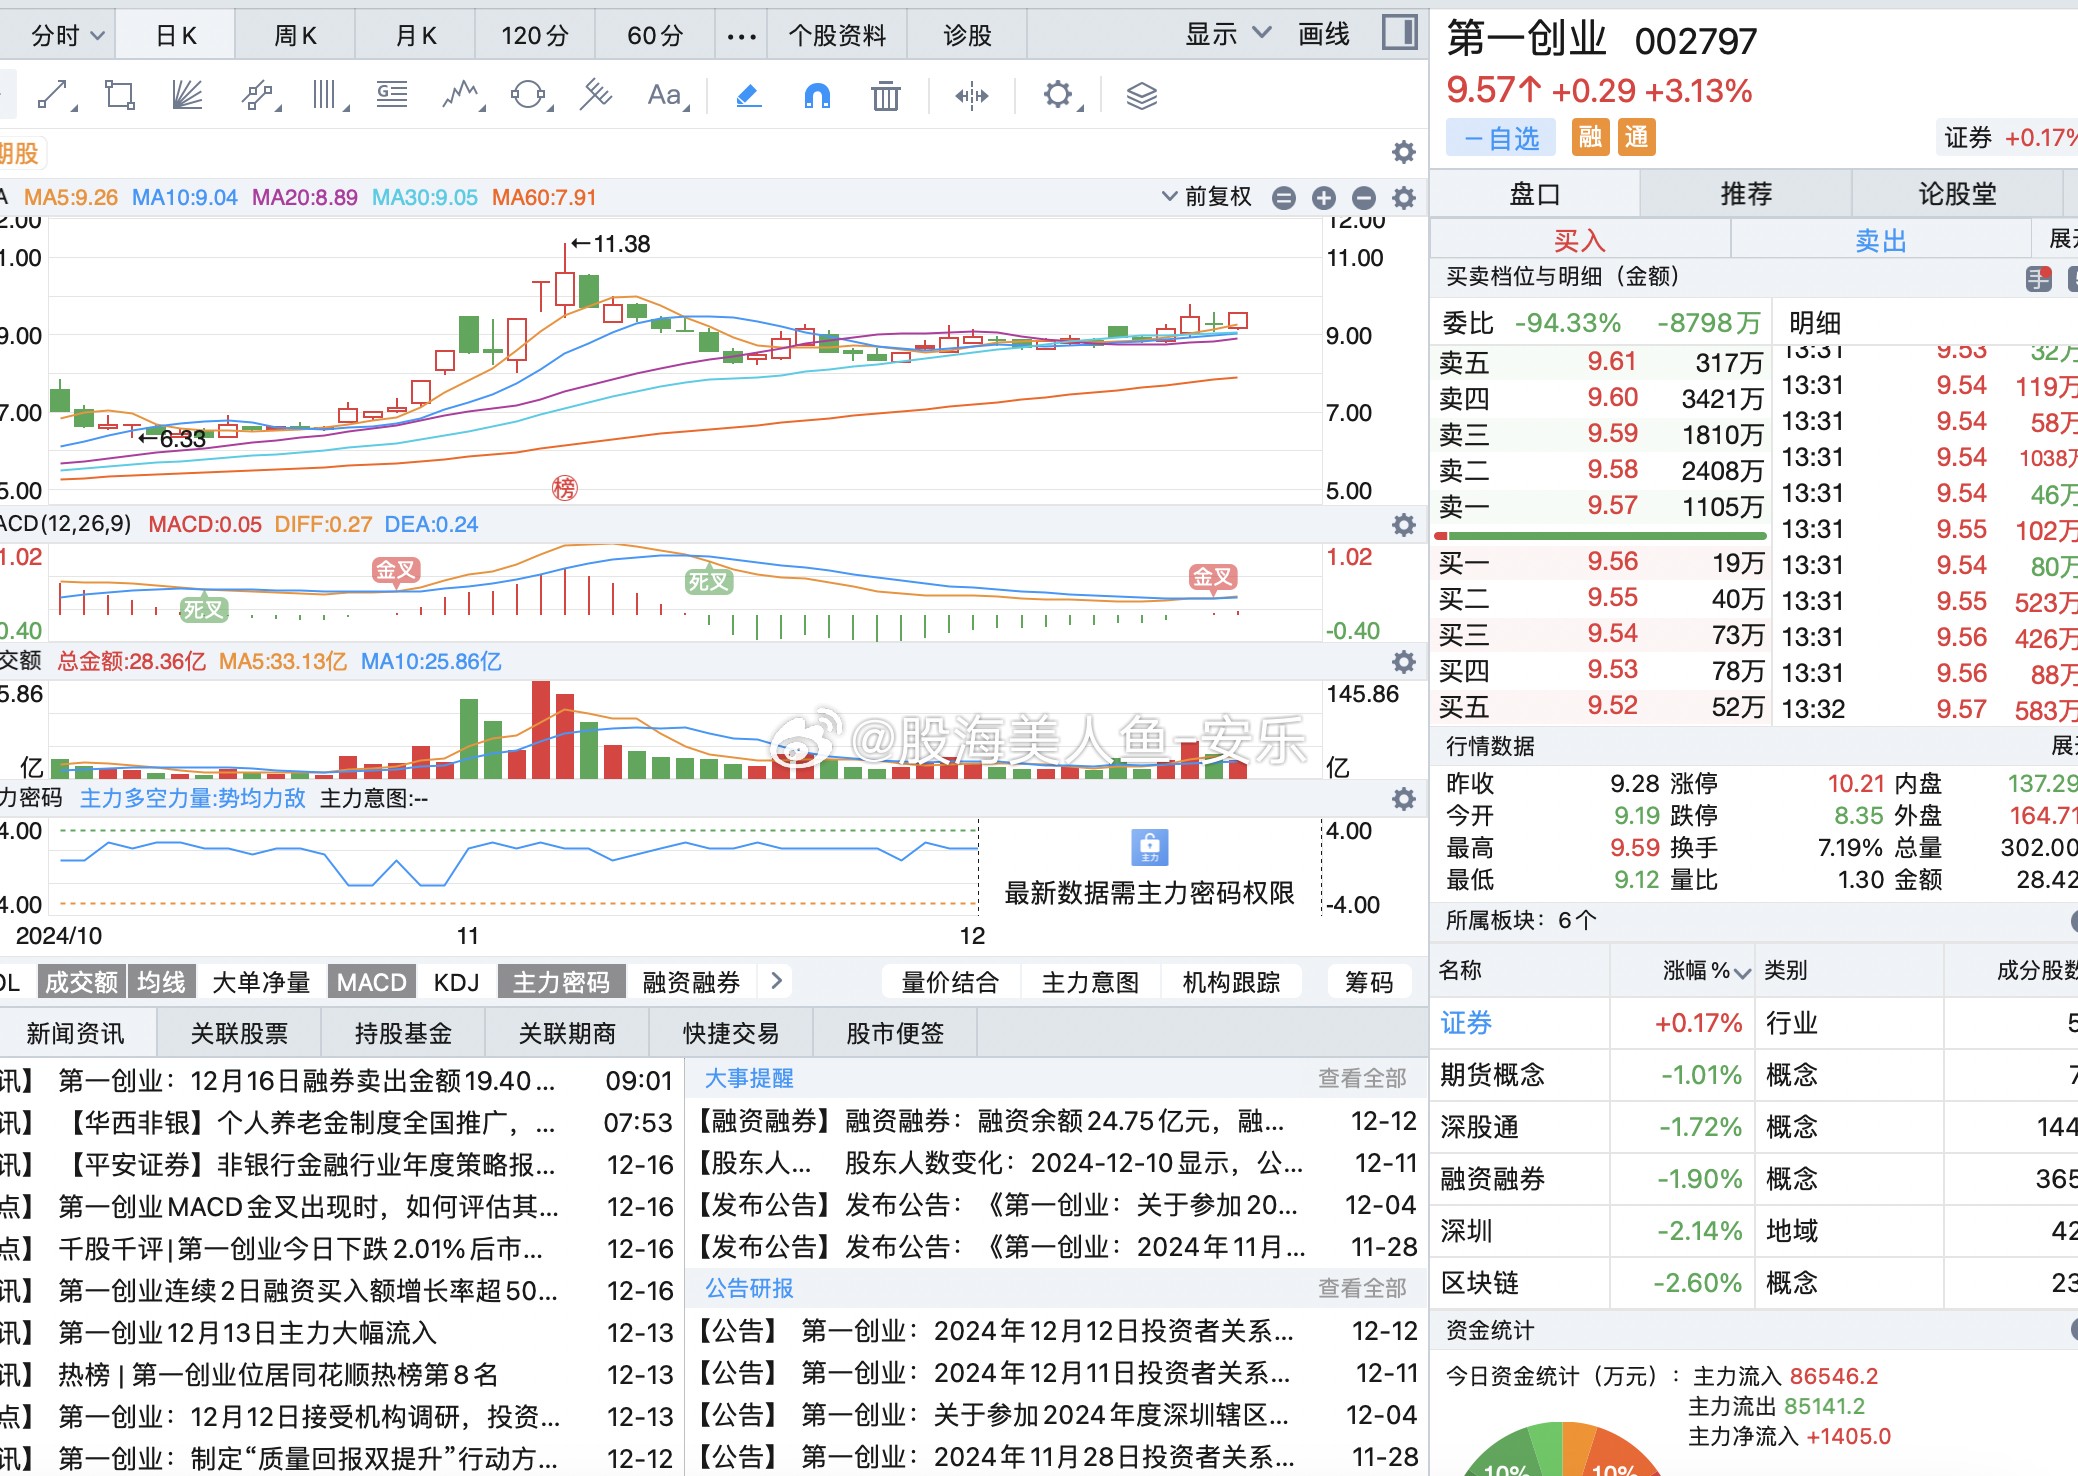Open 机构跟踪 button
The height and width of the screenshot is (1476, 2078).
pos(1231,982)
